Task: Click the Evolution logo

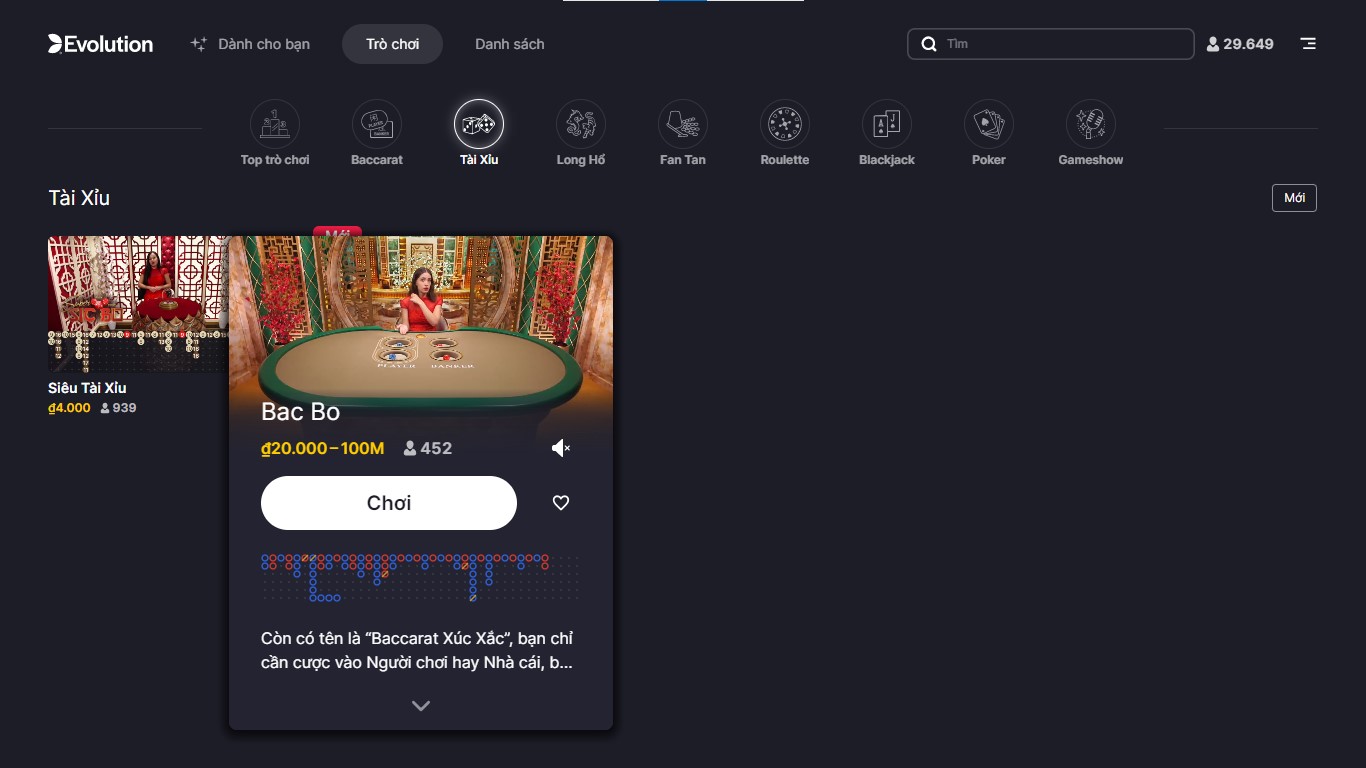Action: click(x=101, y=44)
